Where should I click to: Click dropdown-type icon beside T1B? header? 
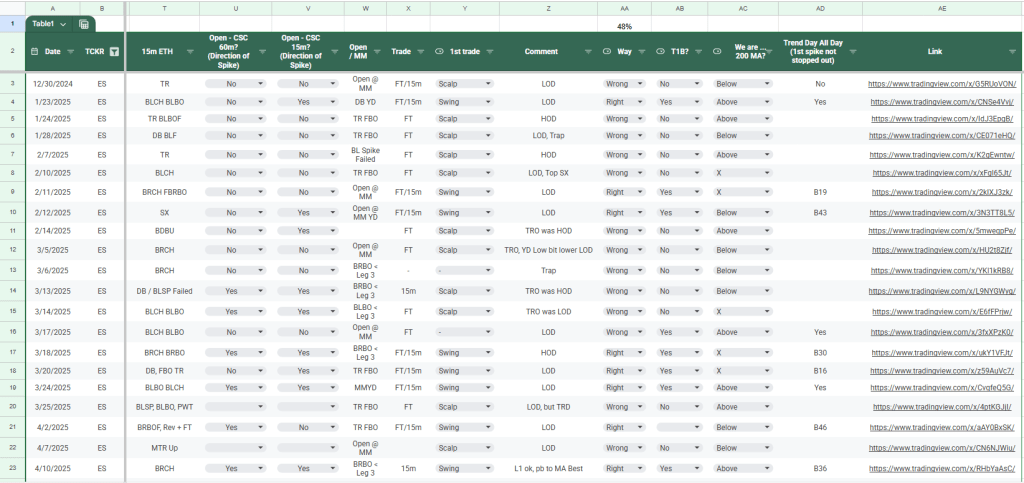tap(660, 51)
